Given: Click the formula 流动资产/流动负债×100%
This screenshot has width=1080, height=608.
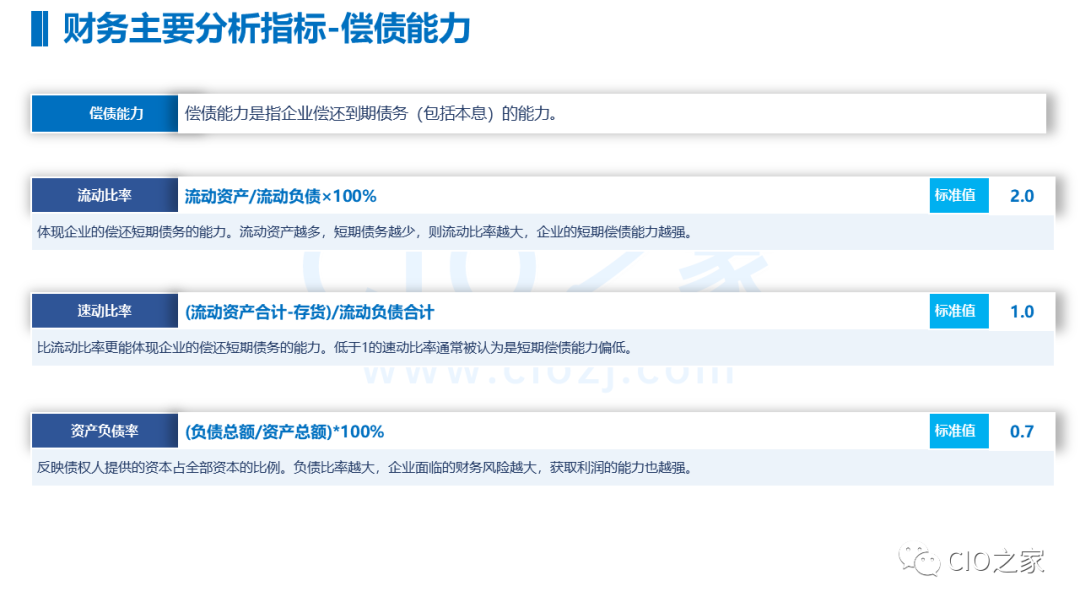Looking at the screenshot, I should (280, 196).
